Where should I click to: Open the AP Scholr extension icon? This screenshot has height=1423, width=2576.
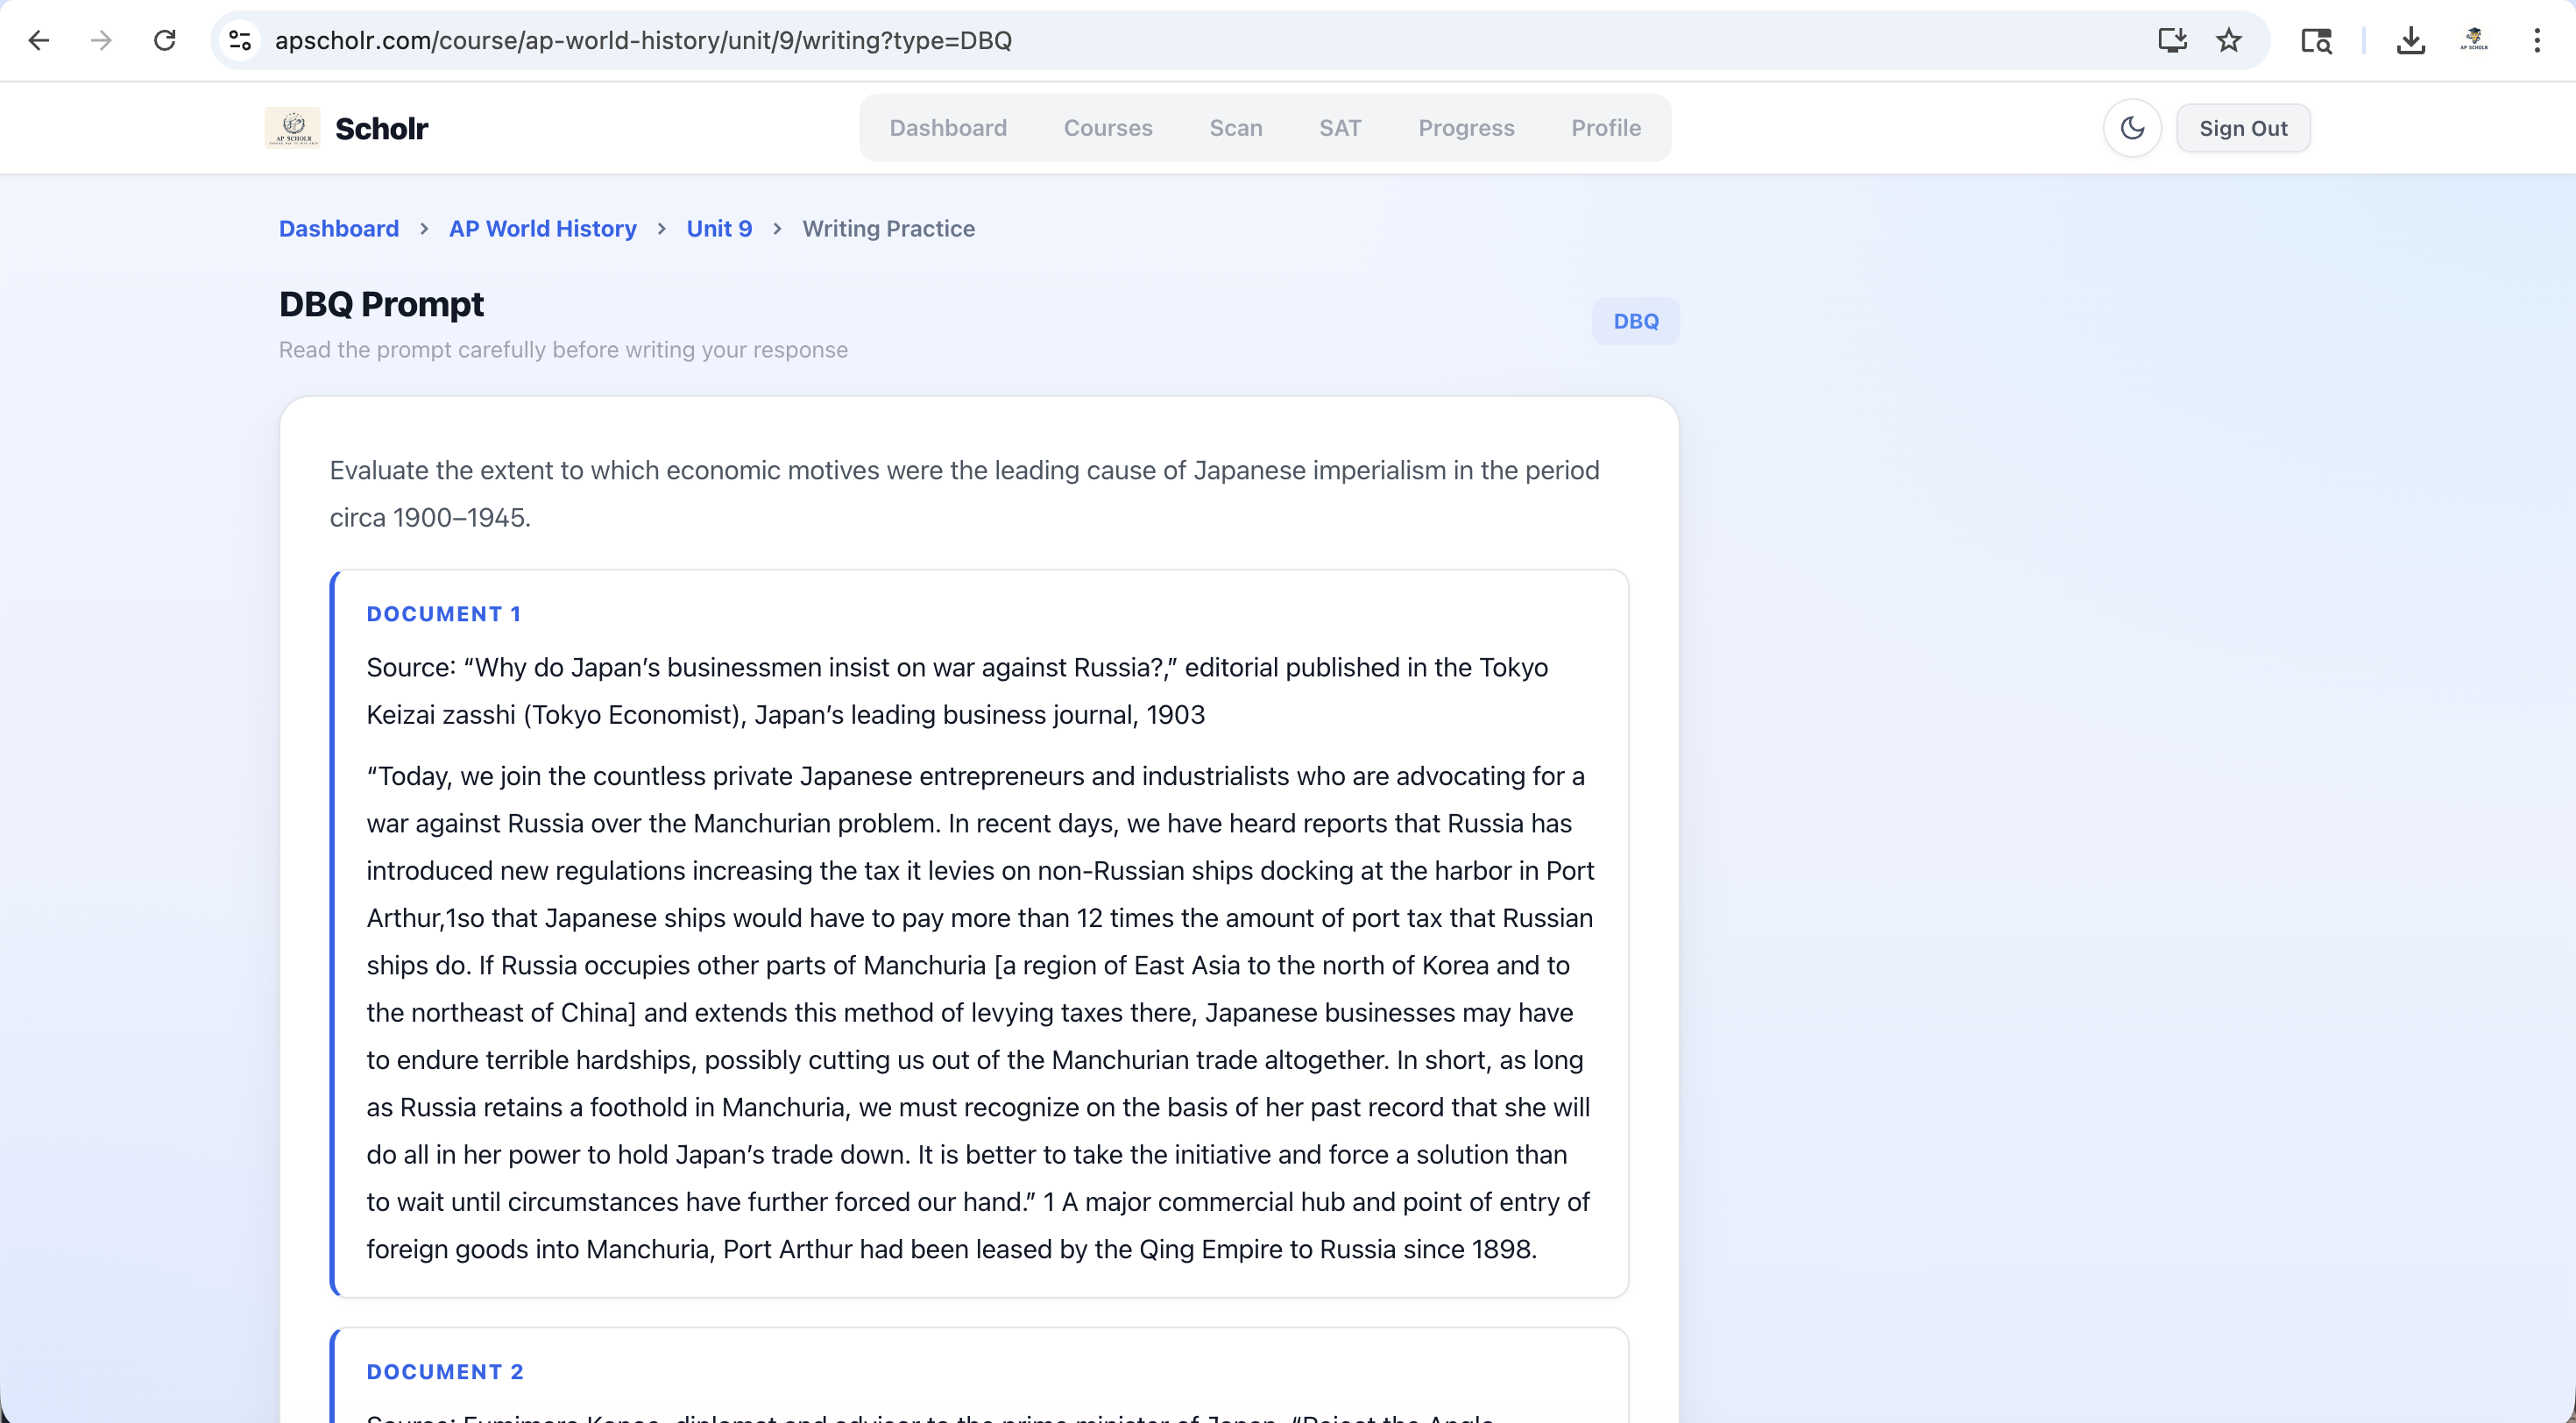[x=2474, y=40]
